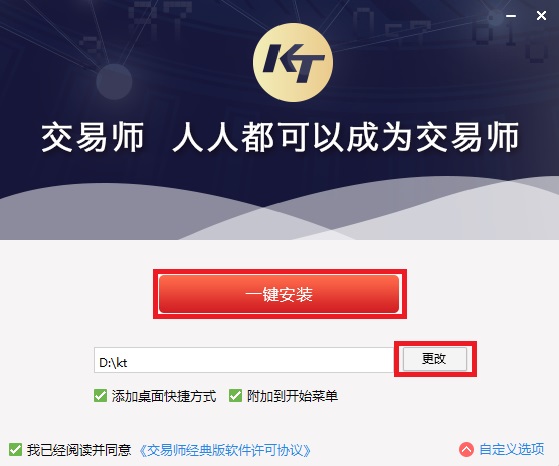Click the 附加到开始菜单 label text

(x=292, y=396)
